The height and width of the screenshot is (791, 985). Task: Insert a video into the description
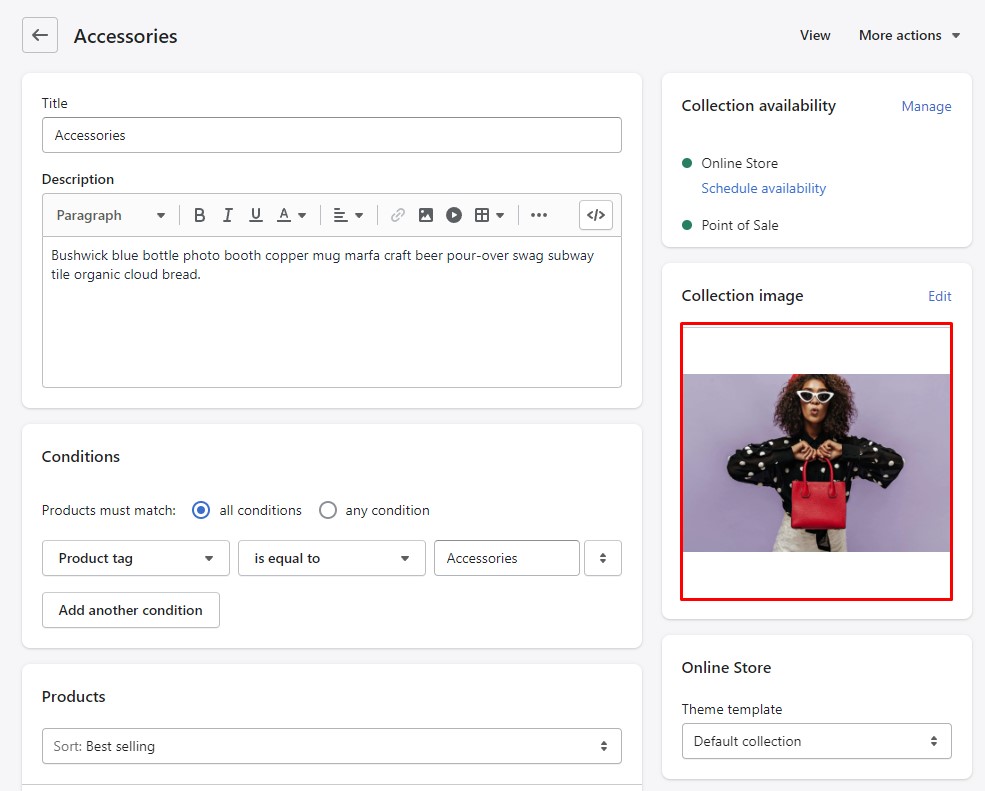454,215
